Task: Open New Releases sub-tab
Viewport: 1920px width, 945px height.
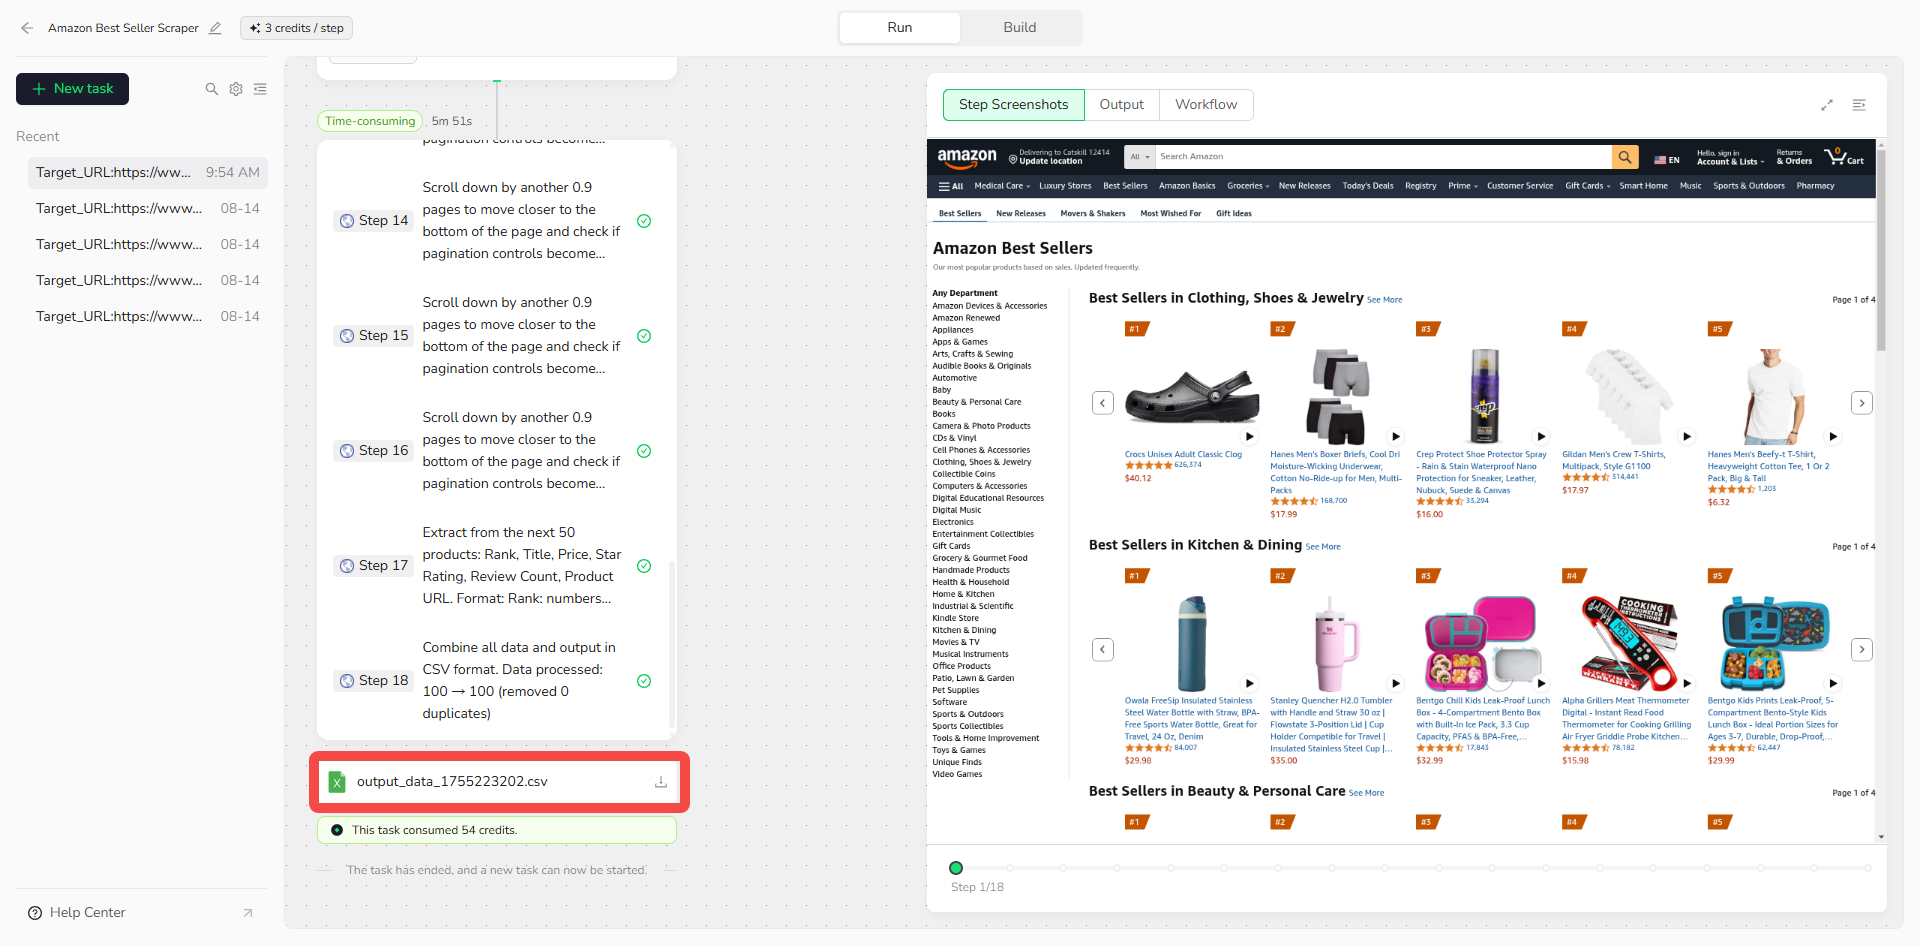Action: (x=1021, y=214)
